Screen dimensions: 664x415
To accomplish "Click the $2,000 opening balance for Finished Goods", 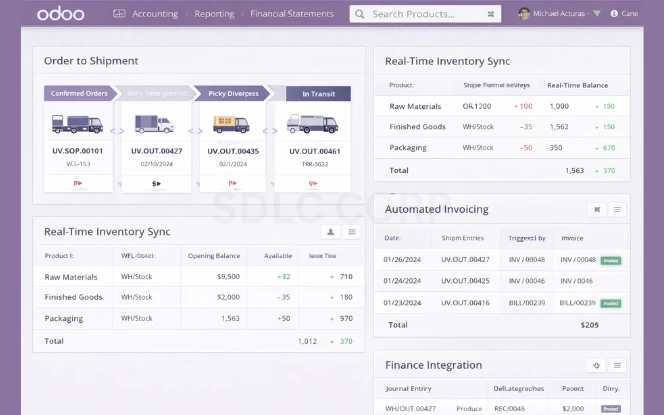I will pyautogui.click(x=228, y=297).
